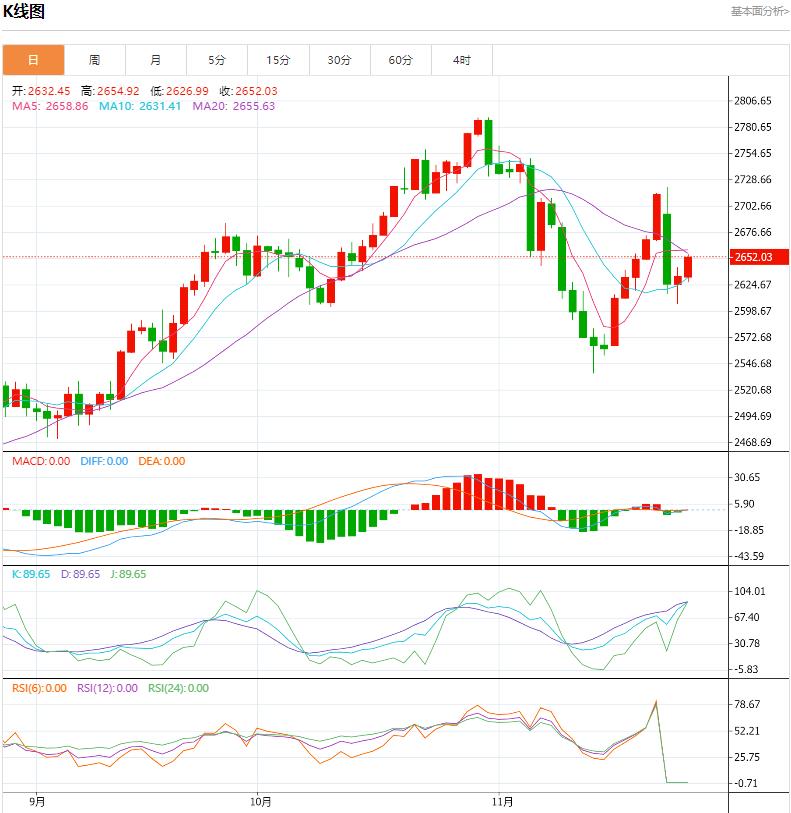Select the 15分 interval tab
The image size is (791, 813).
[279, 60]
